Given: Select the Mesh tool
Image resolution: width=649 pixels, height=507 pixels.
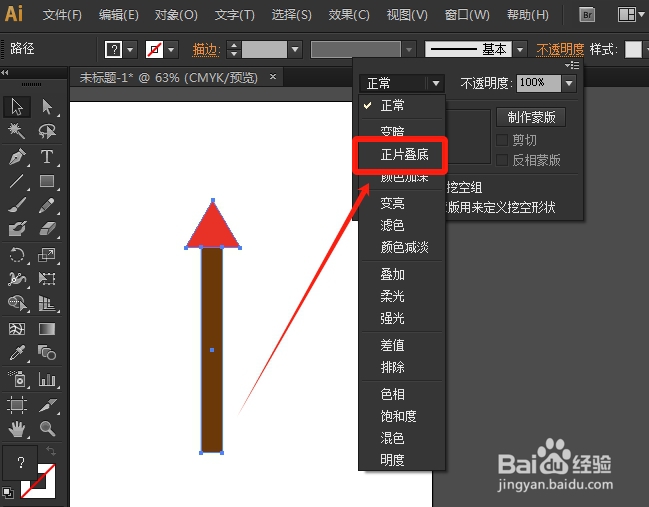Looking at the screenshot, I should pyautogui.click(x=17, y=329).
